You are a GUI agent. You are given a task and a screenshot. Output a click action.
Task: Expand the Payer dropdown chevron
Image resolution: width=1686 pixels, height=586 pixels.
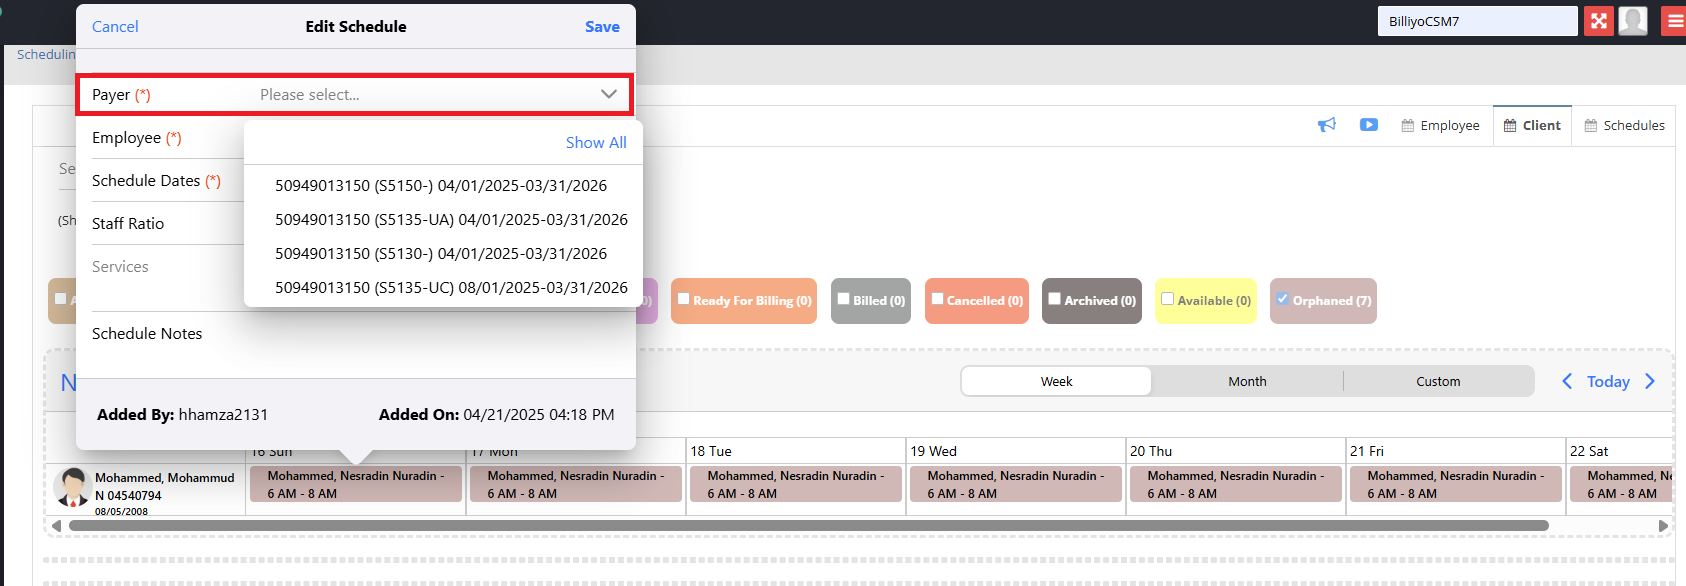[x=608, y=94]
